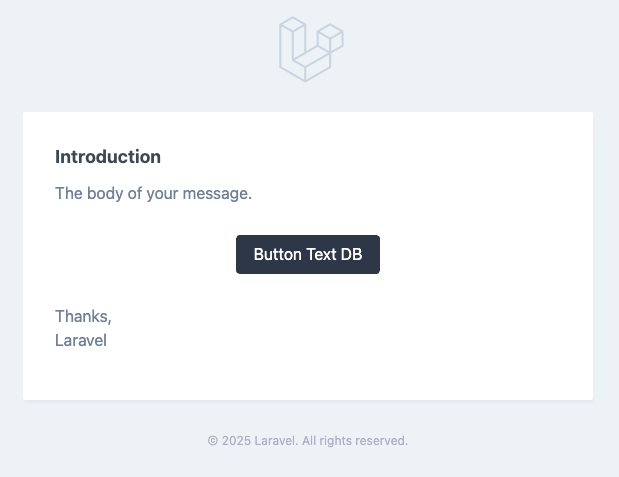The image size is (619, 477).
Task: Click the Introduction heading
Action: 108,157
